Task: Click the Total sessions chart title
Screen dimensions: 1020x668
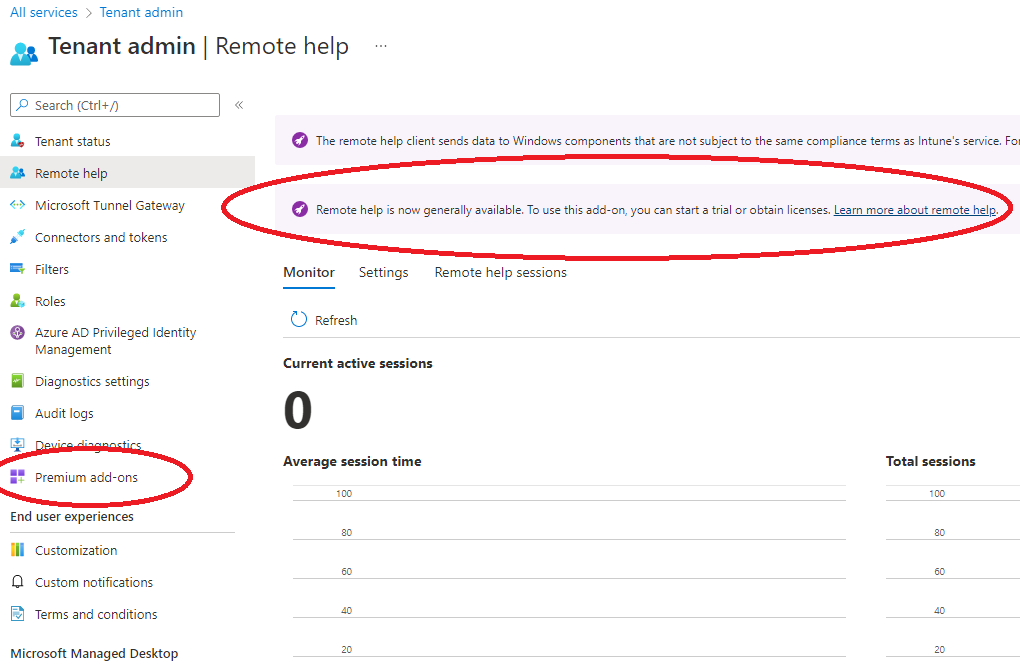Action: [x=930, y=461]
